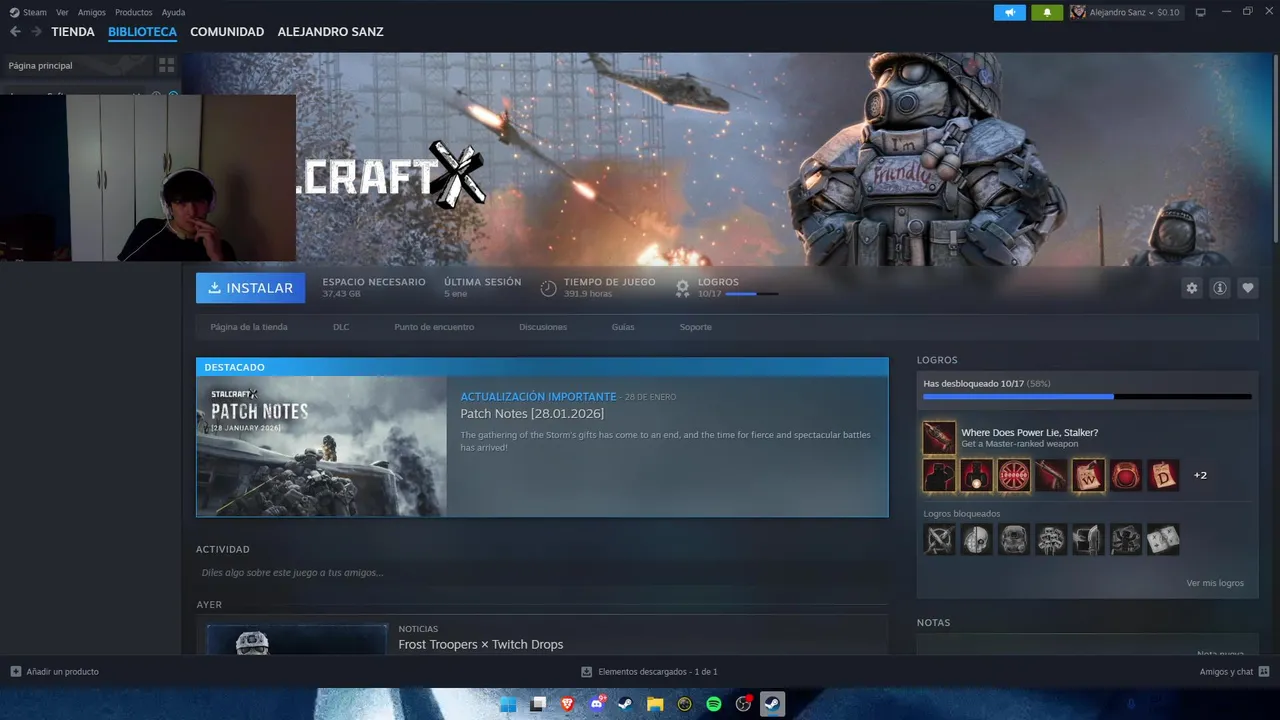Open 'Amigos y chat' panel
Screen dimensions: 1280x720
(1234, 671)
